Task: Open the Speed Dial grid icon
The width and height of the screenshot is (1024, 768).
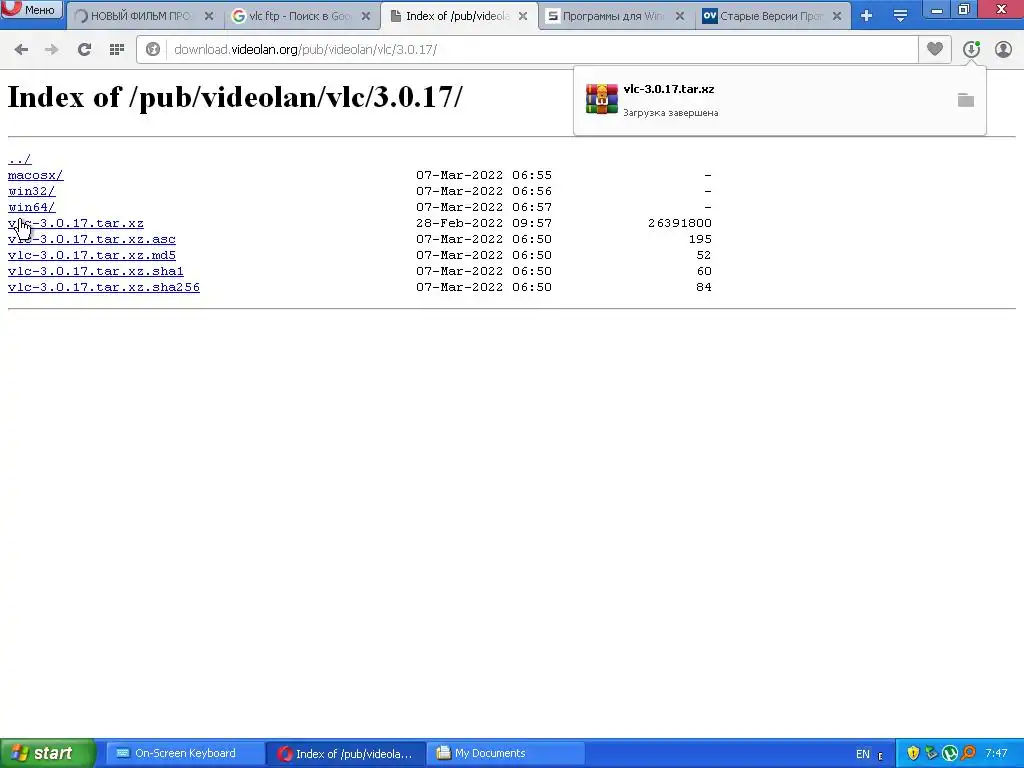Action: (x=117, y=50)
